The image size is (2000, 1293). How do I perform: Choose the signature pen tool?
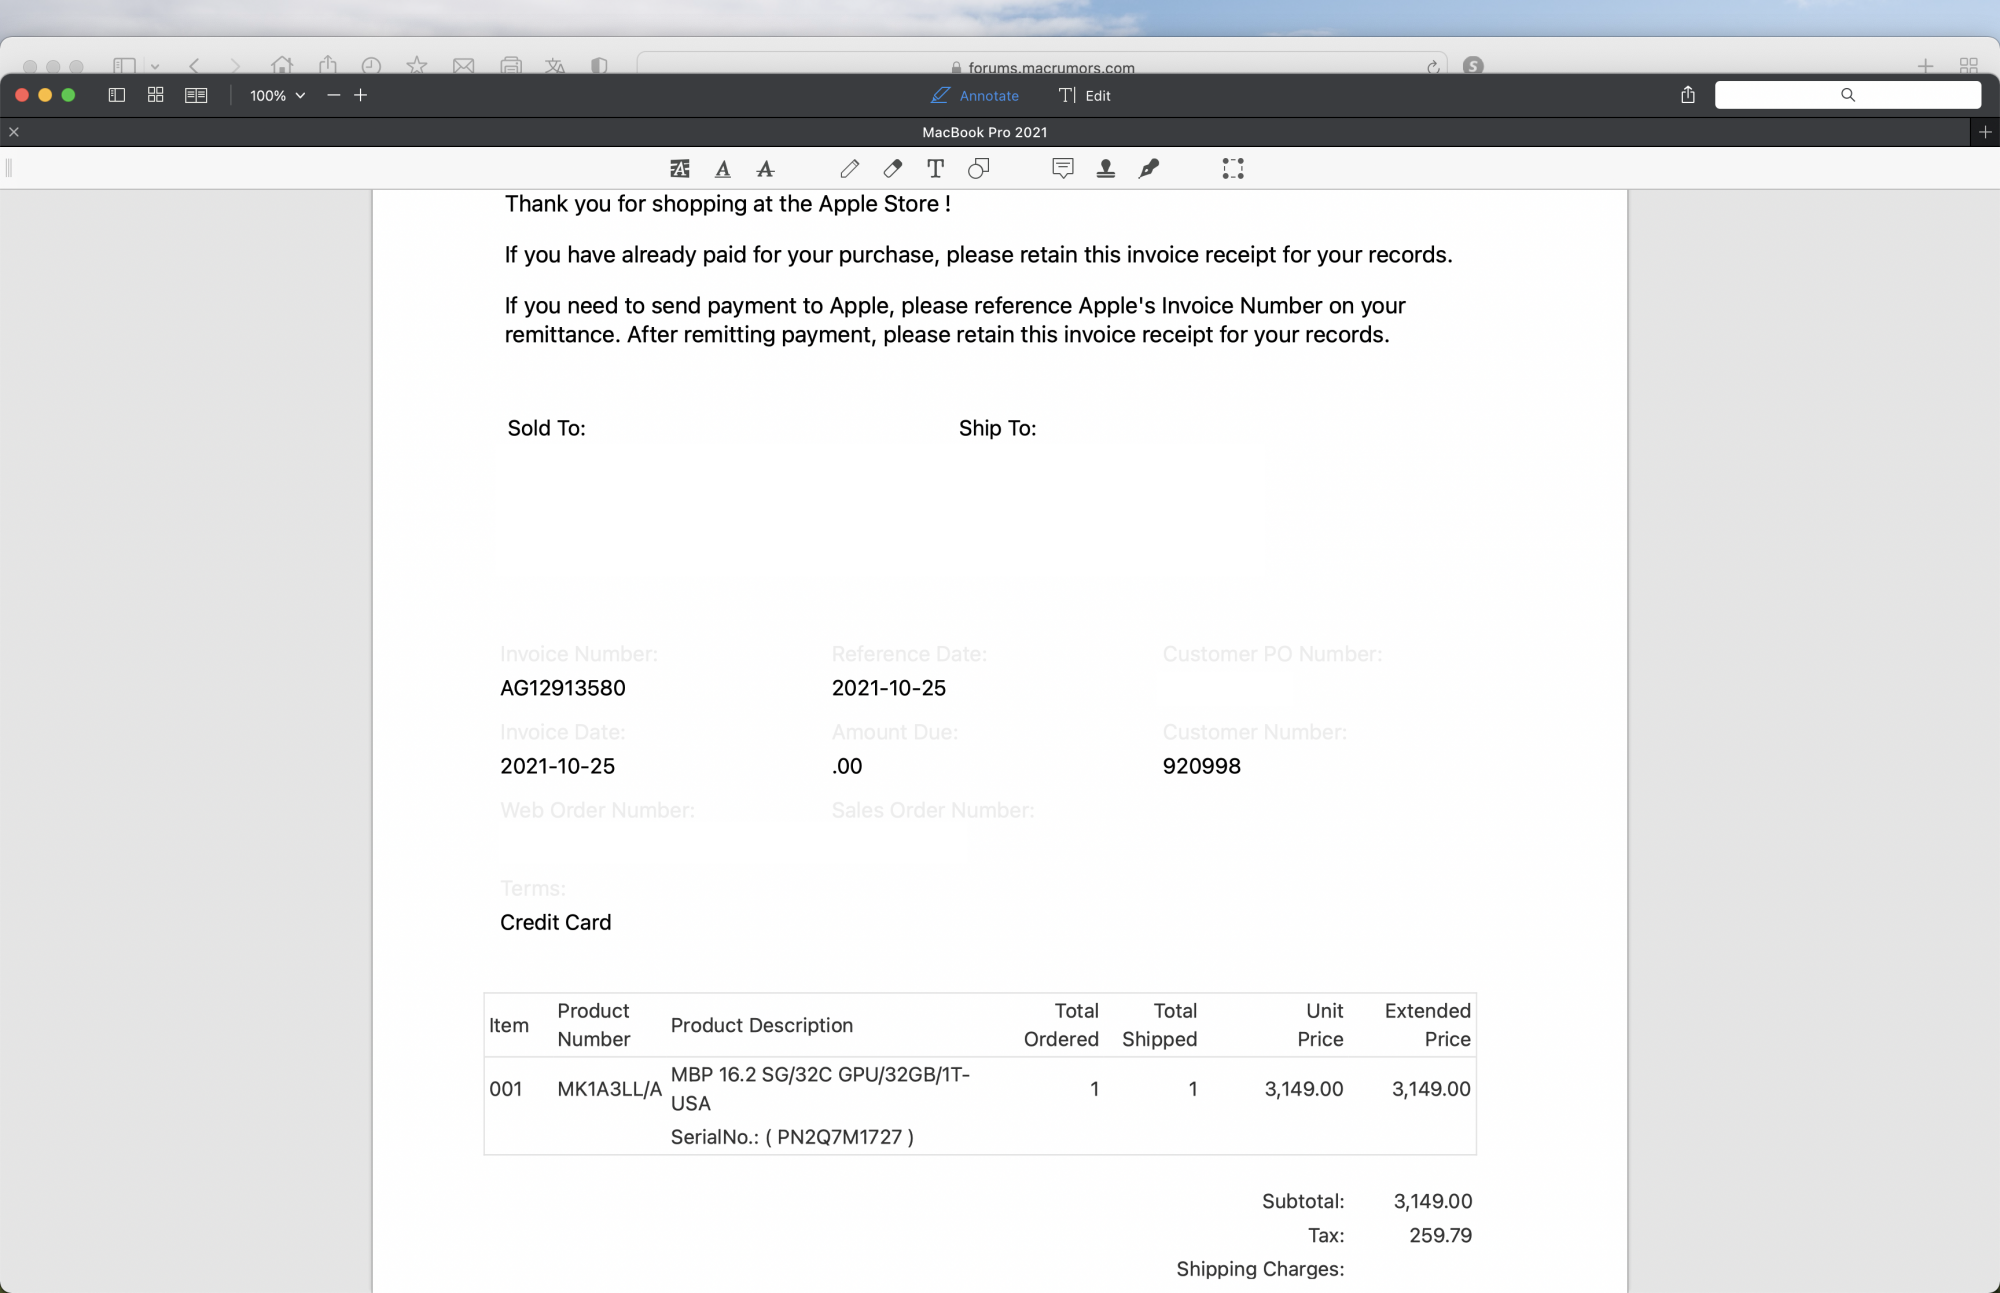1149,169
